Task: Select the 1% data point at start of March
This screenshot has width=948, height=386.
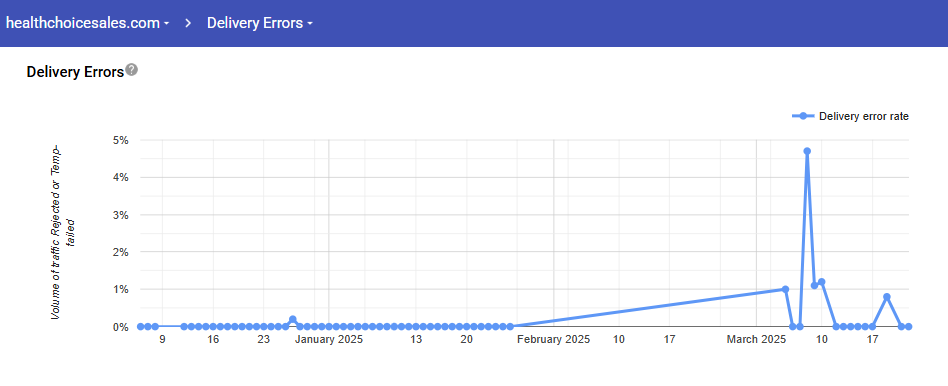Action: click(785, 289)
